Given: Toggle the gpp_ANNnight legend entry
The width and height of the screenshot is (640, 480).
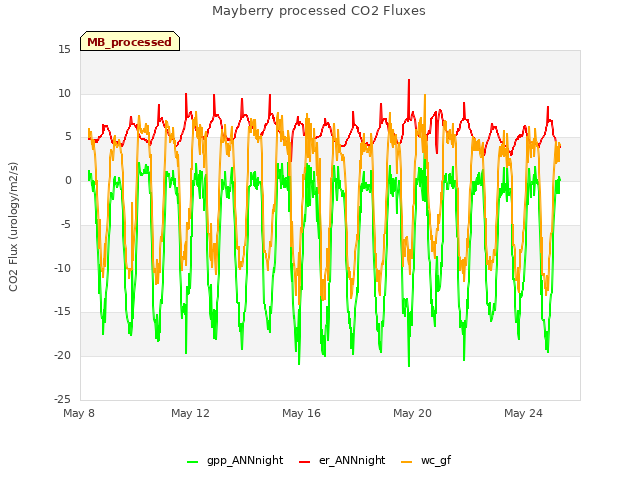Looking at the screenshot, I should click(235, 460).
